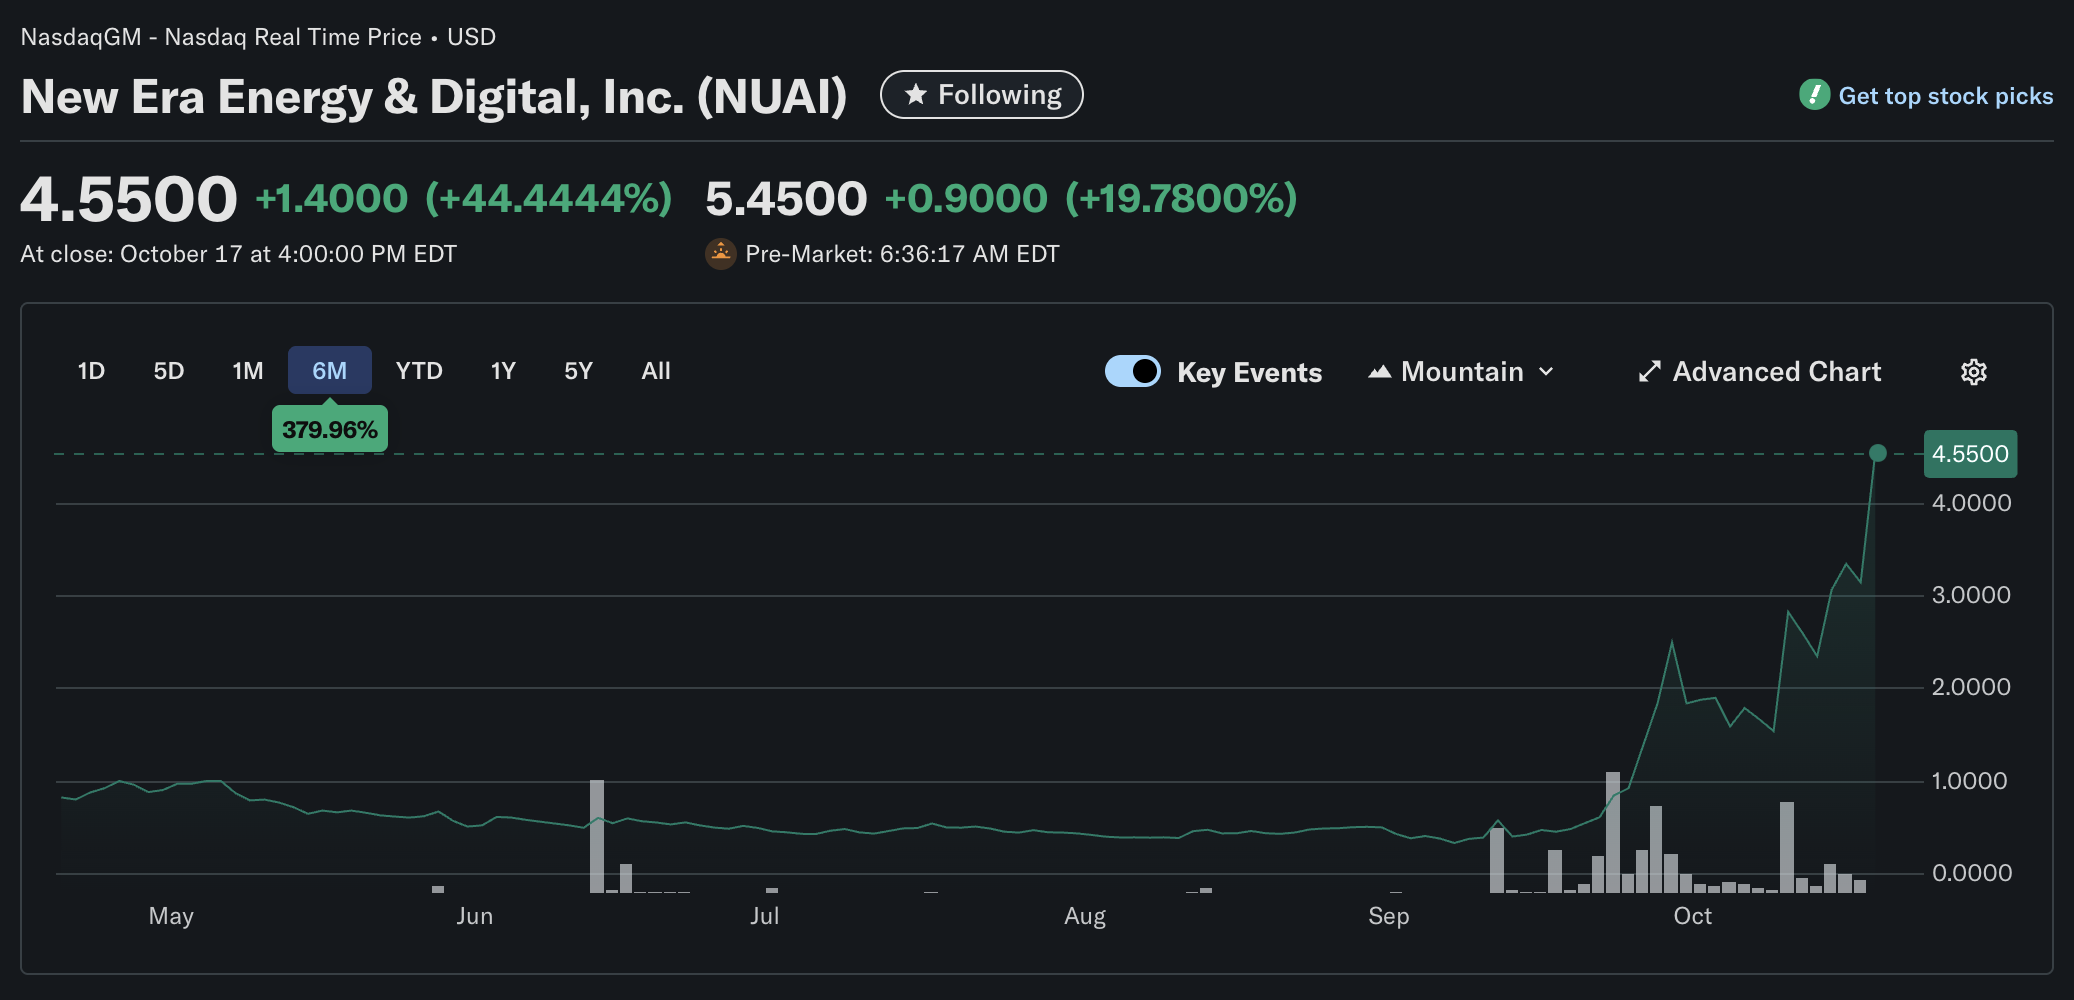This screenshot has height=1000, width=2074.
Task: Click the chevron next to Mountain
Action: pos(1546,372)
